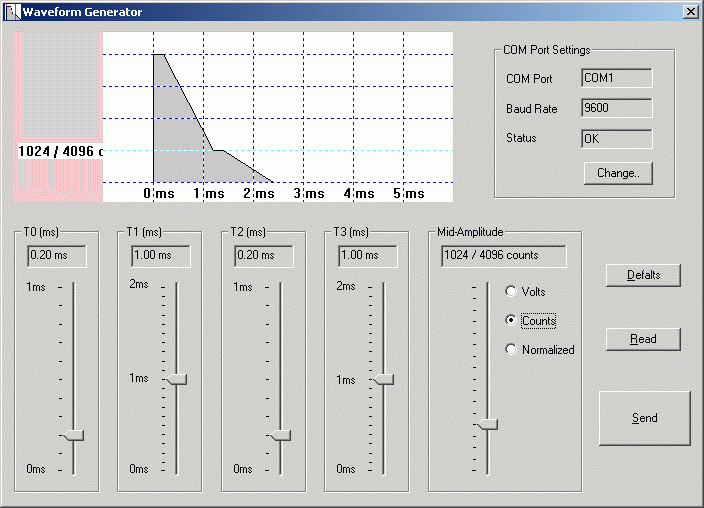Click the COM Port field showing COM1
Viewport: 704px width, 508px height.
616,78
